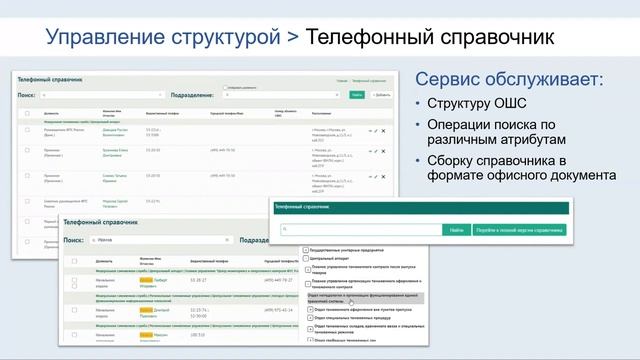640x360 pixels.
Task: Click pencil edit icon in third table row
Action: (x=376, y=177)
